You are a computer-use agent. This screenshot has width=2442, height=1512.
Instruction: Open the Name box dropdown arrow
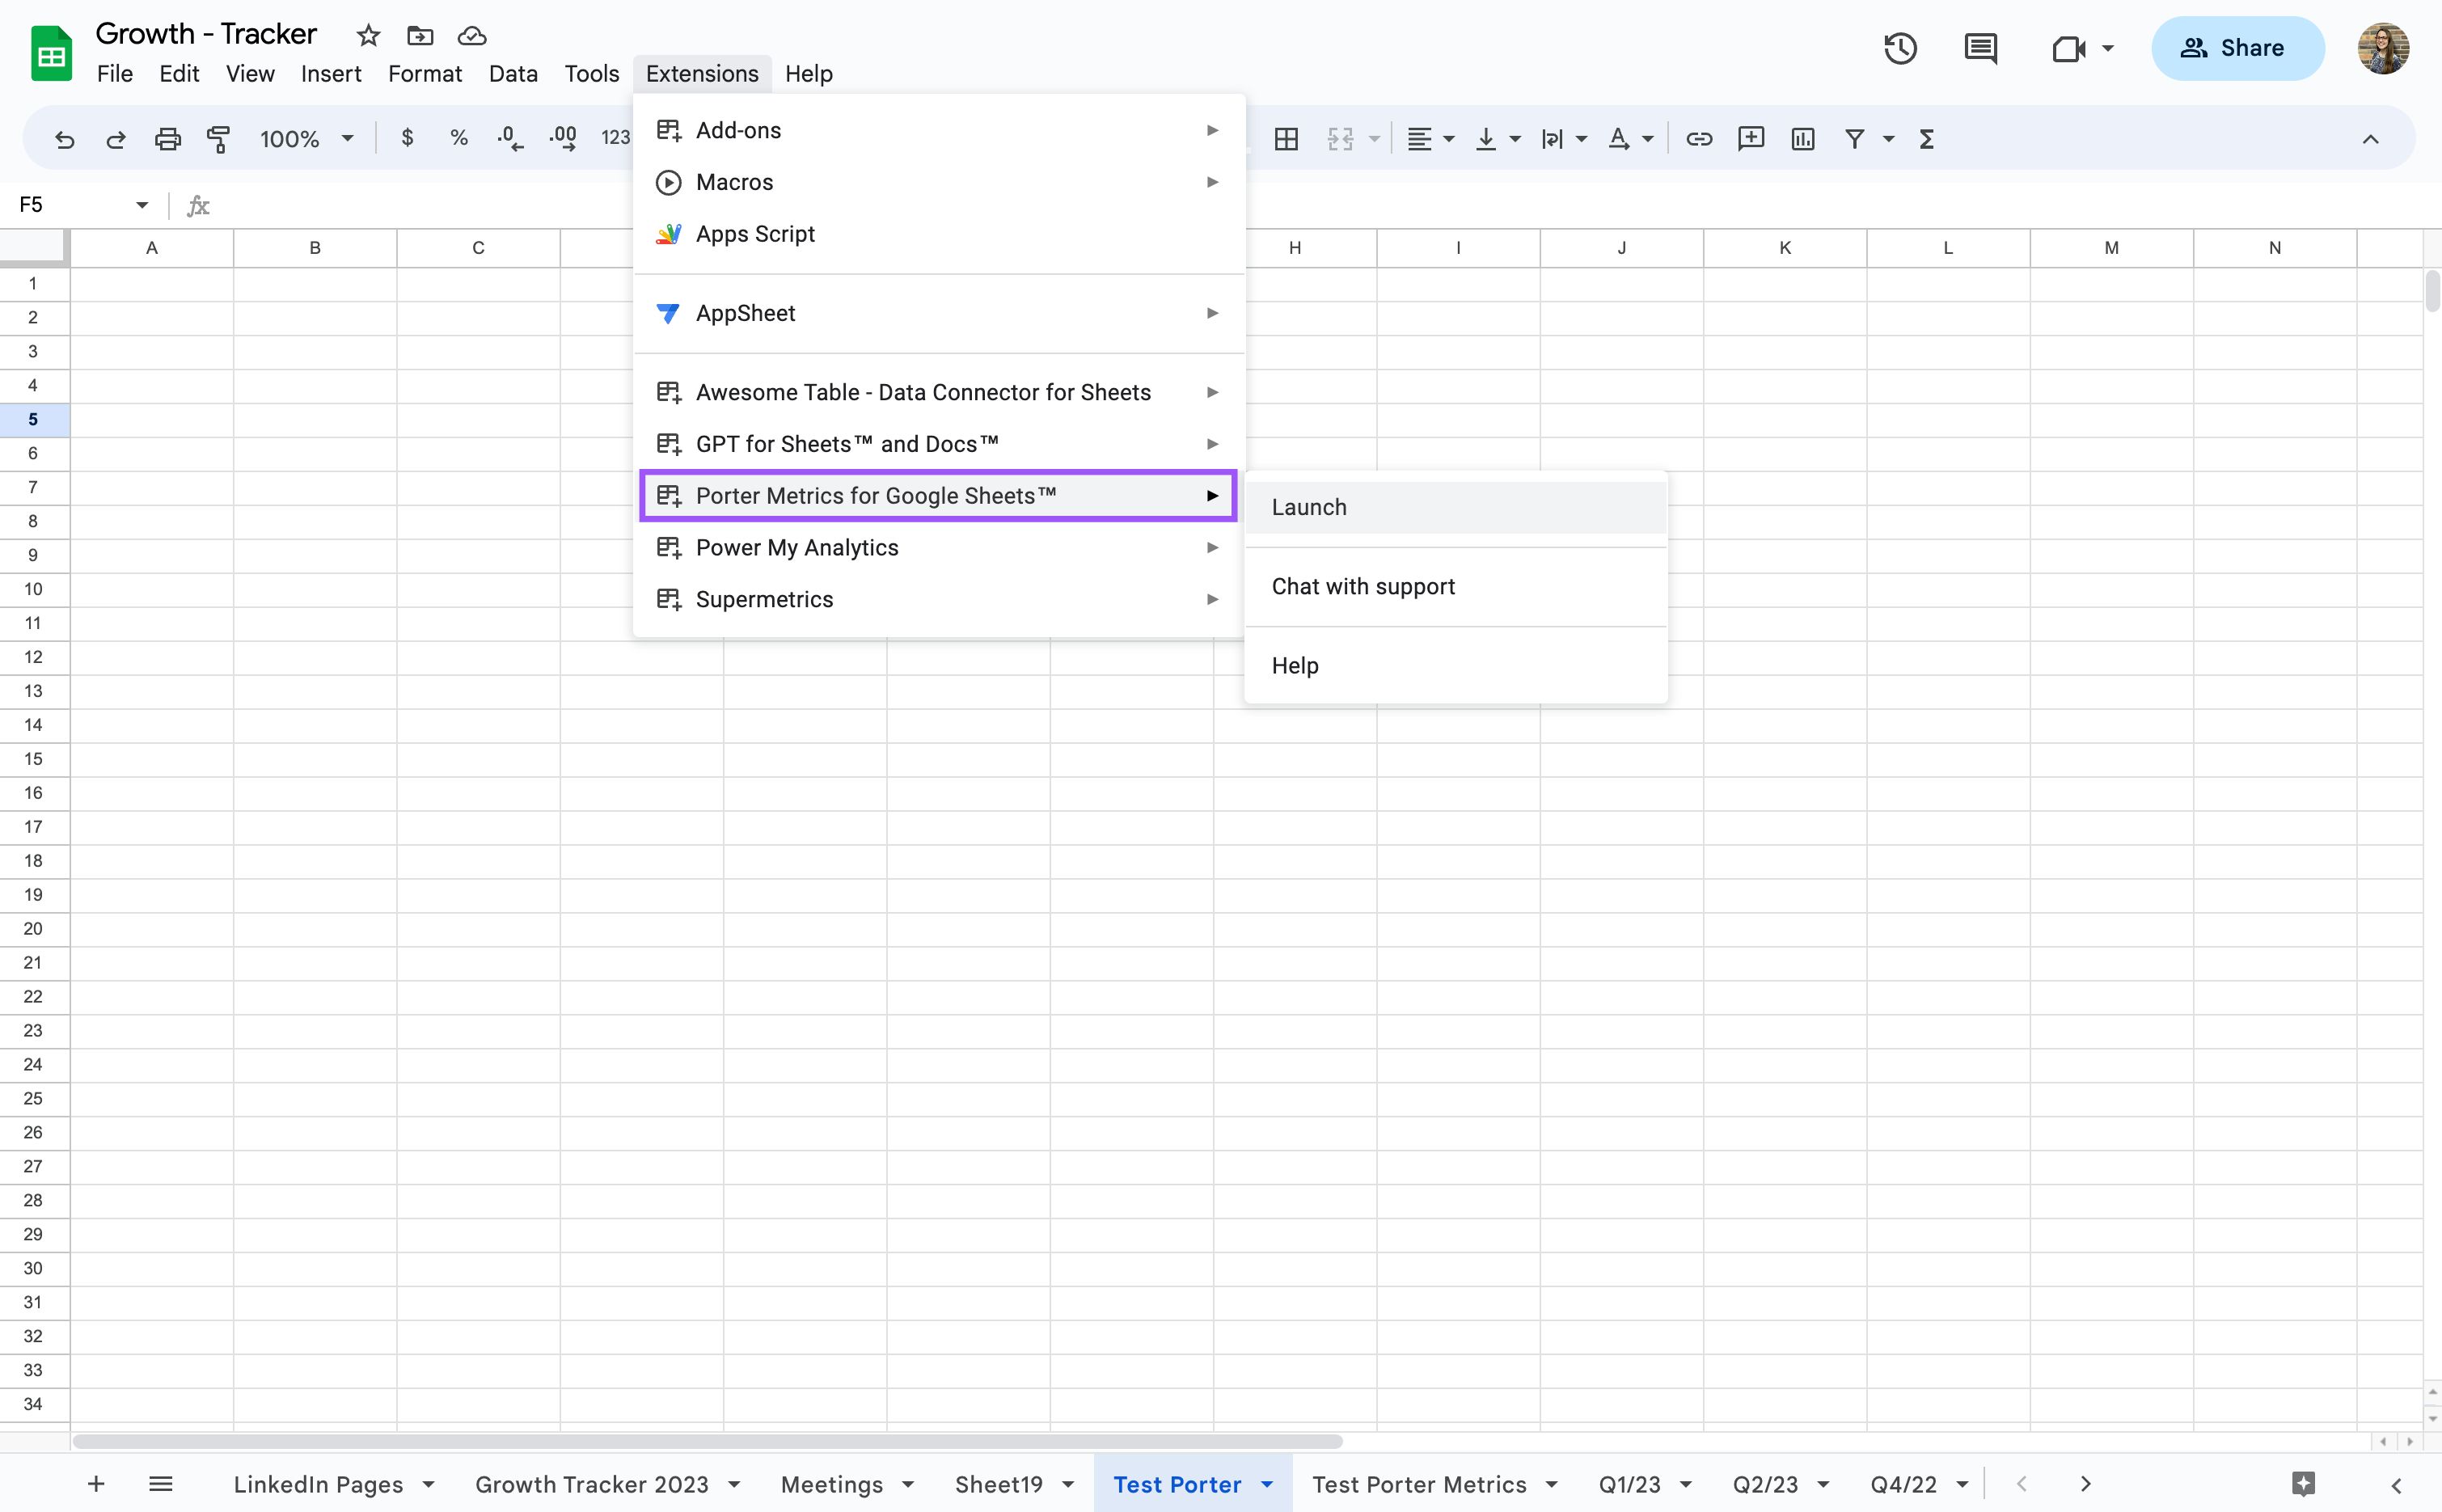click(x=142, y=205)
